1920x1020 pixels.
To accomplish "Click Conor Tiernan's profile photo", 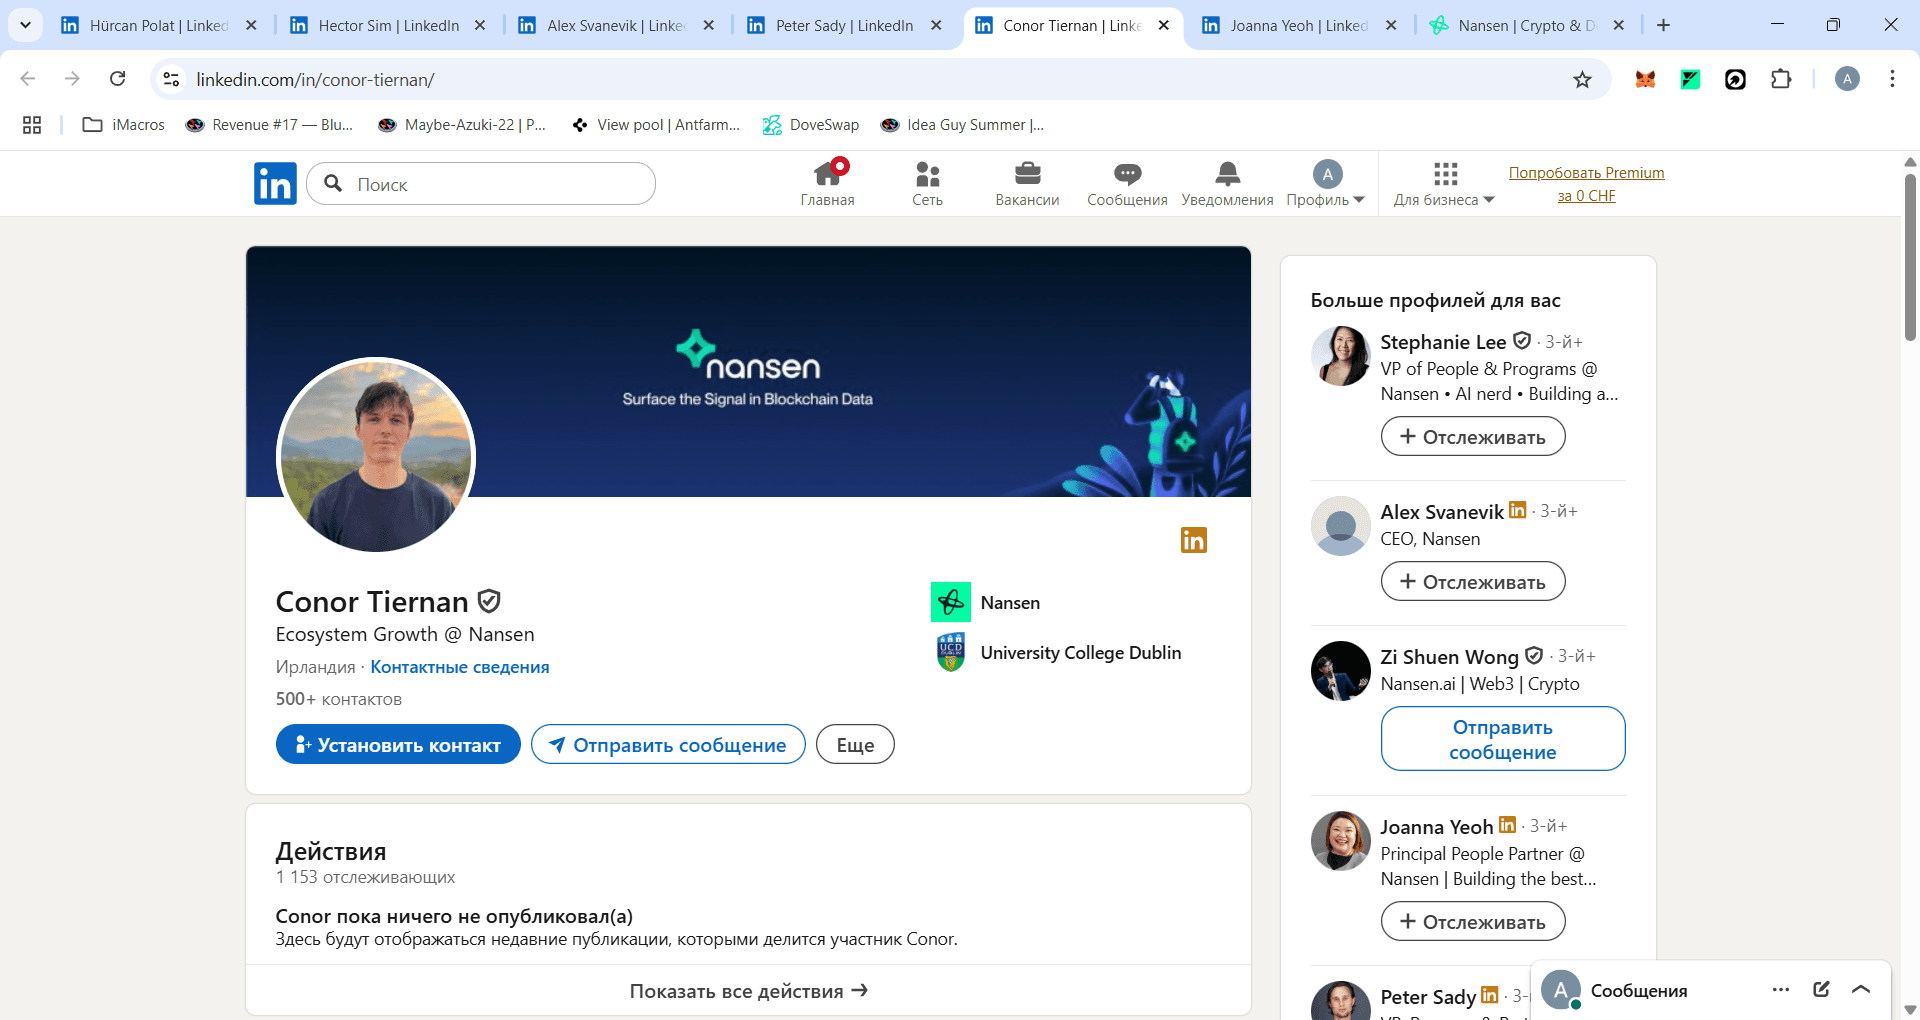I will 376,456.
